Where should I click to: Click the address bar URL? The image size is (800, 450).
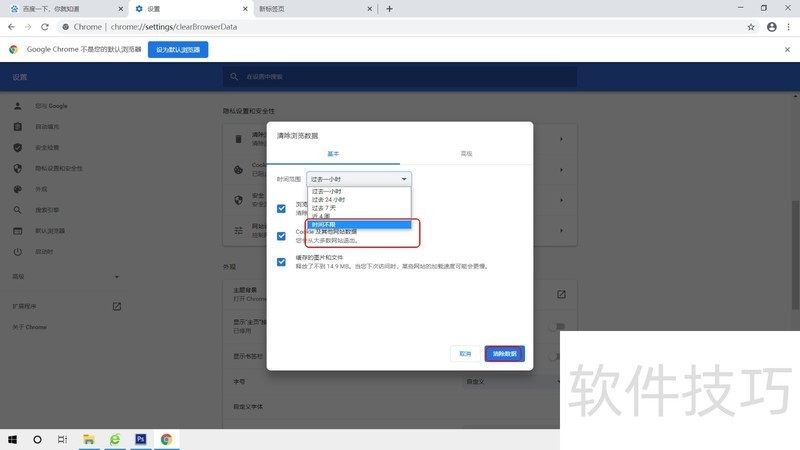pos(173,27)
